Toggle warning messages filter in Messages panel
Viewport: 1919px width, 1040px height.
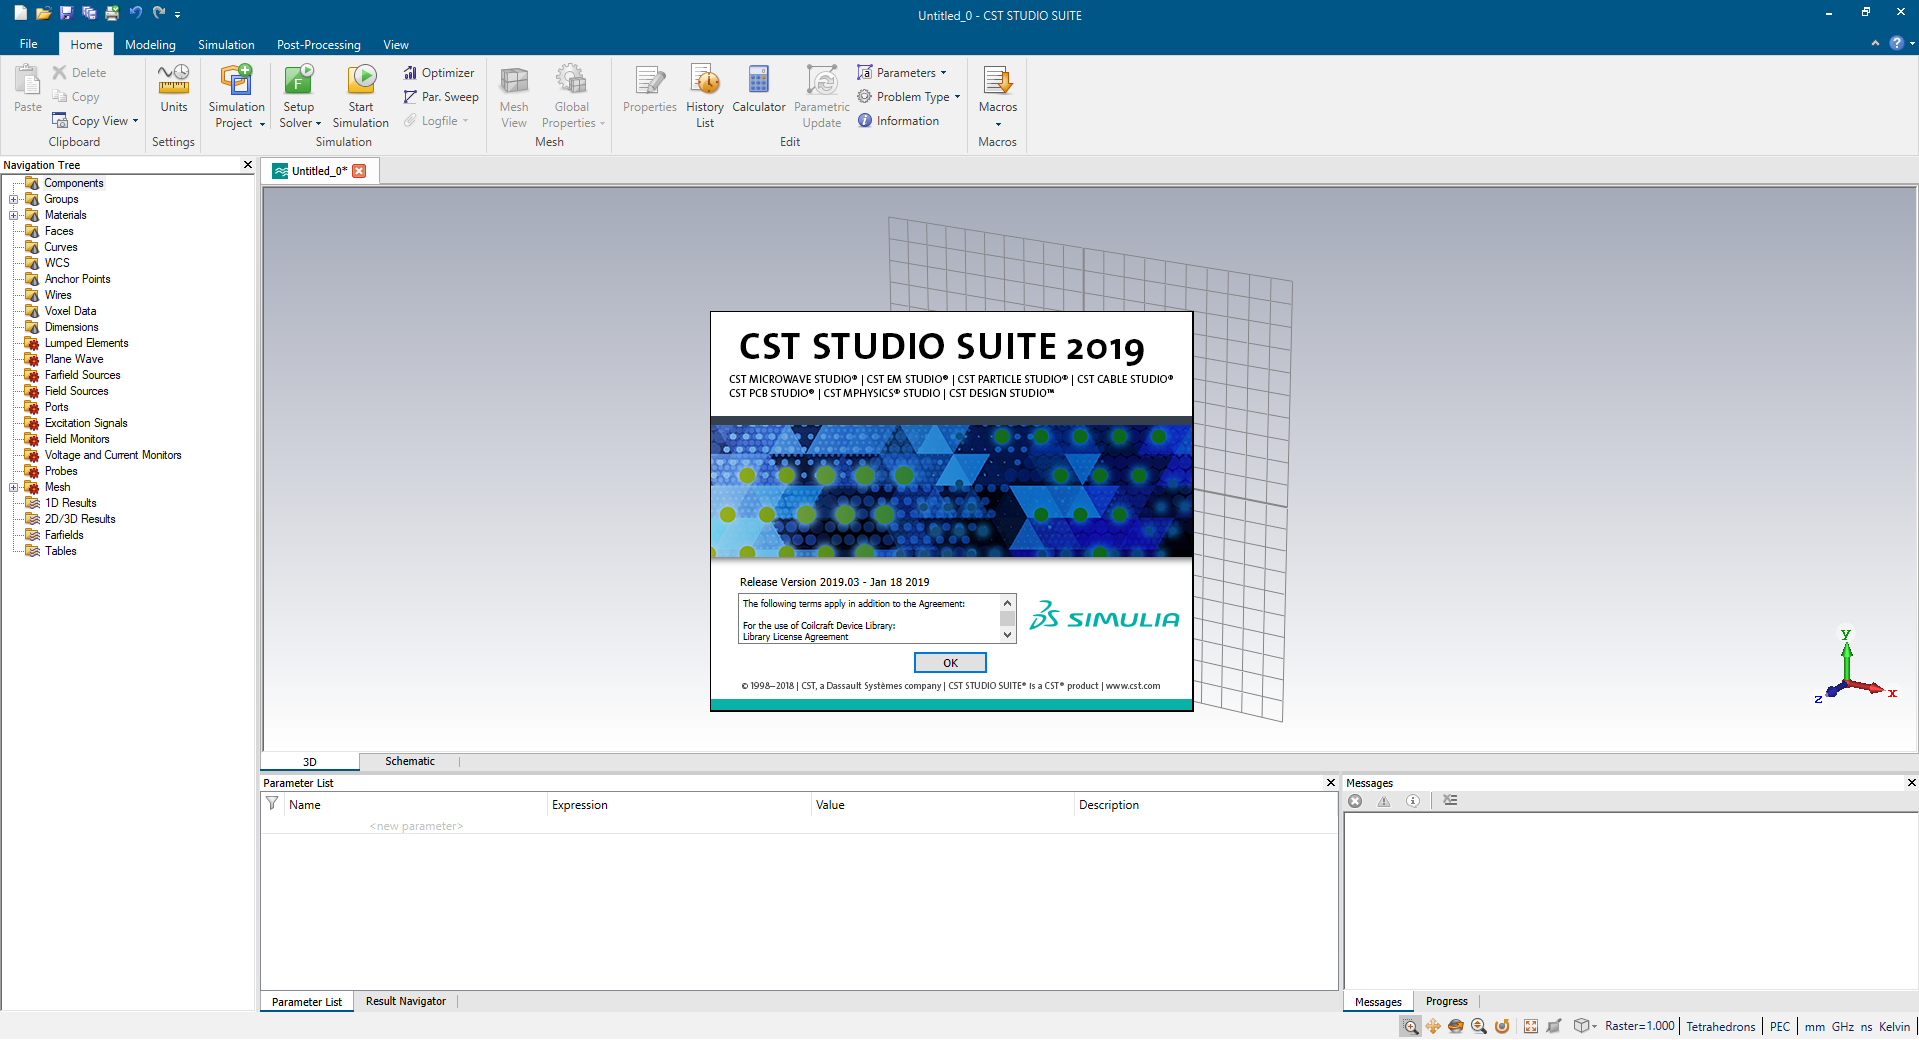[1384, 801]
